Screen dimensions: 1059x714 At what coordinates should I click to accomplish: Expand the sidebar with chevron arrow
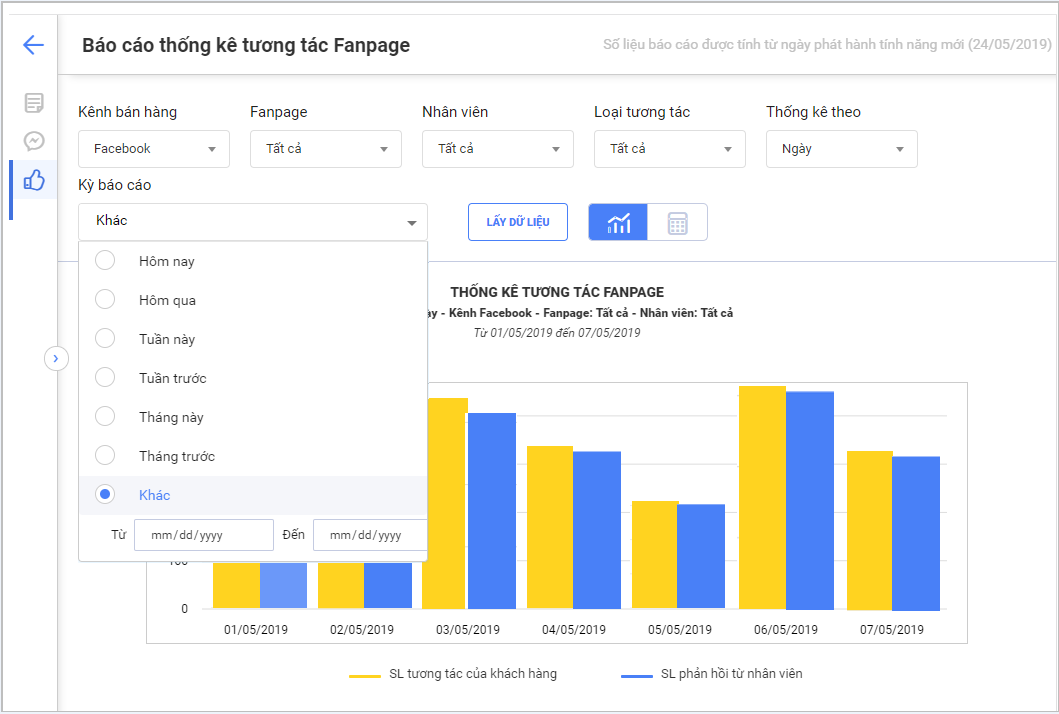click(56, 358)
